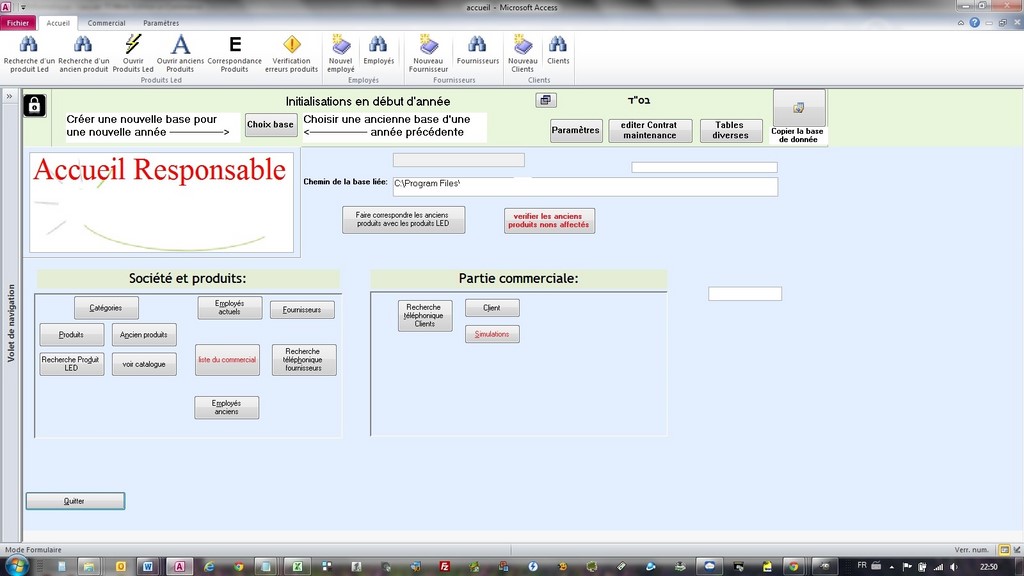This screenshot has height=576, width=1024.
Task: Open the Quick Access Toolbar dropdown arrow
Action: click(22, 8)
